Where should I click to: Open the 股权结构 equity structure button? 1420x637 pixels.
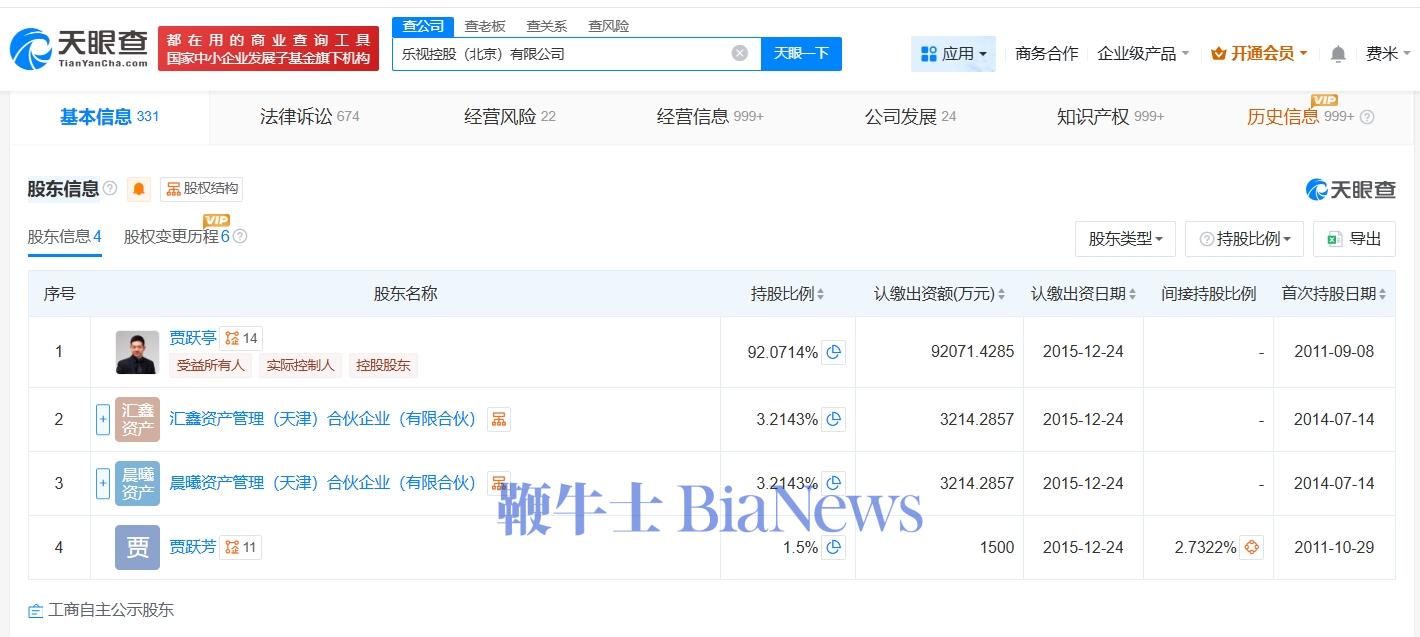[202, 189]
